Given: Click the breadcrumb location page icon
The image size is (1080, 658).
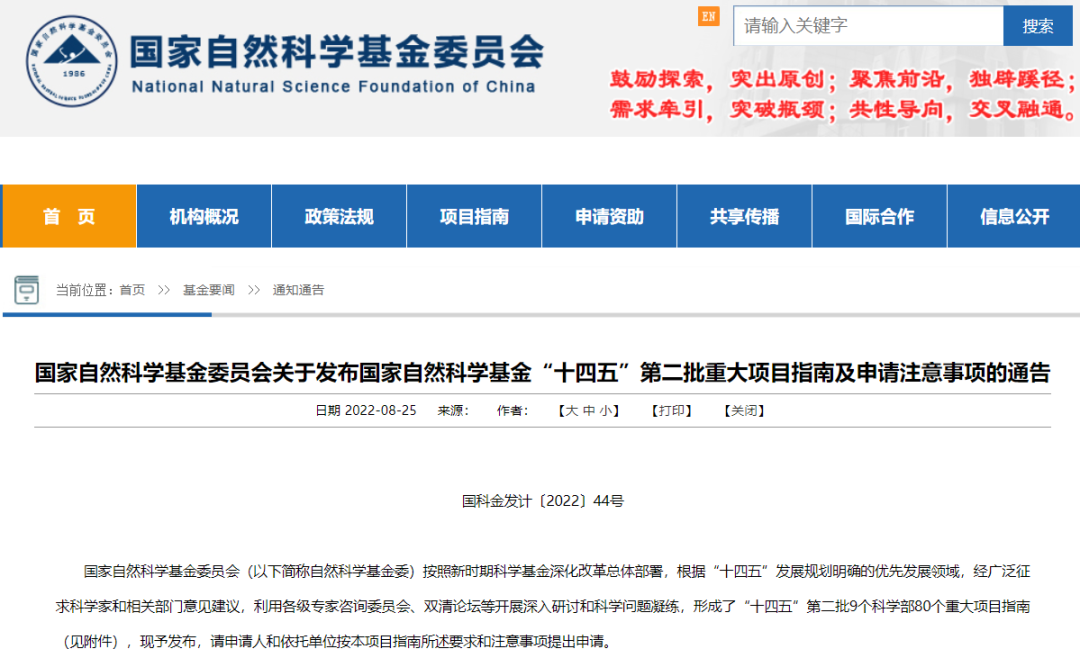Looking at the screenshot, I should point(27,289).
